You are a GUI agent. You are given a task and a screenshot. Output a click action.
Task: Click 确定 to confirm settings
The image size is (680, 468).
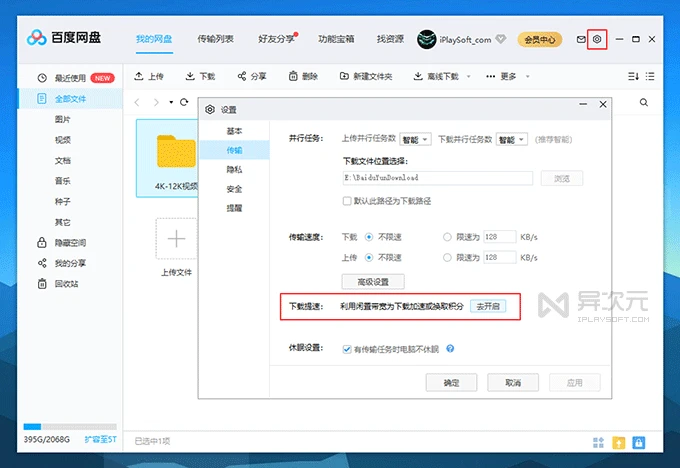pos(451,383)
